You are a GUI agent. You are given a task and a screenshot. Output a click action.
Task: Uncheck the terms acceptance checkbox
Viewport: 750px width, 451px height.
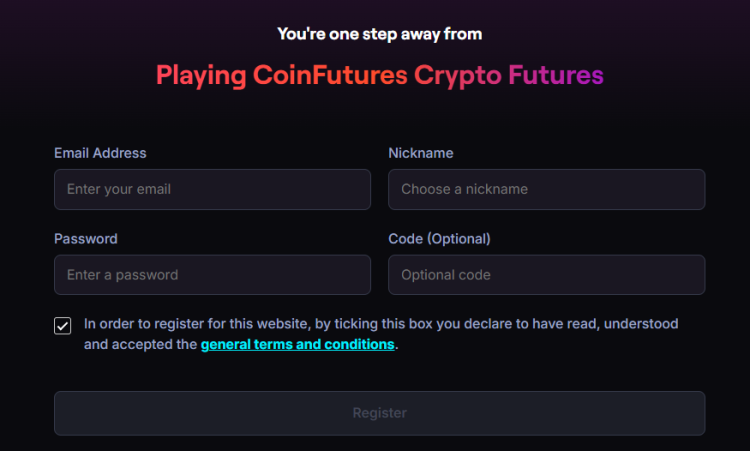coord(63,326)
